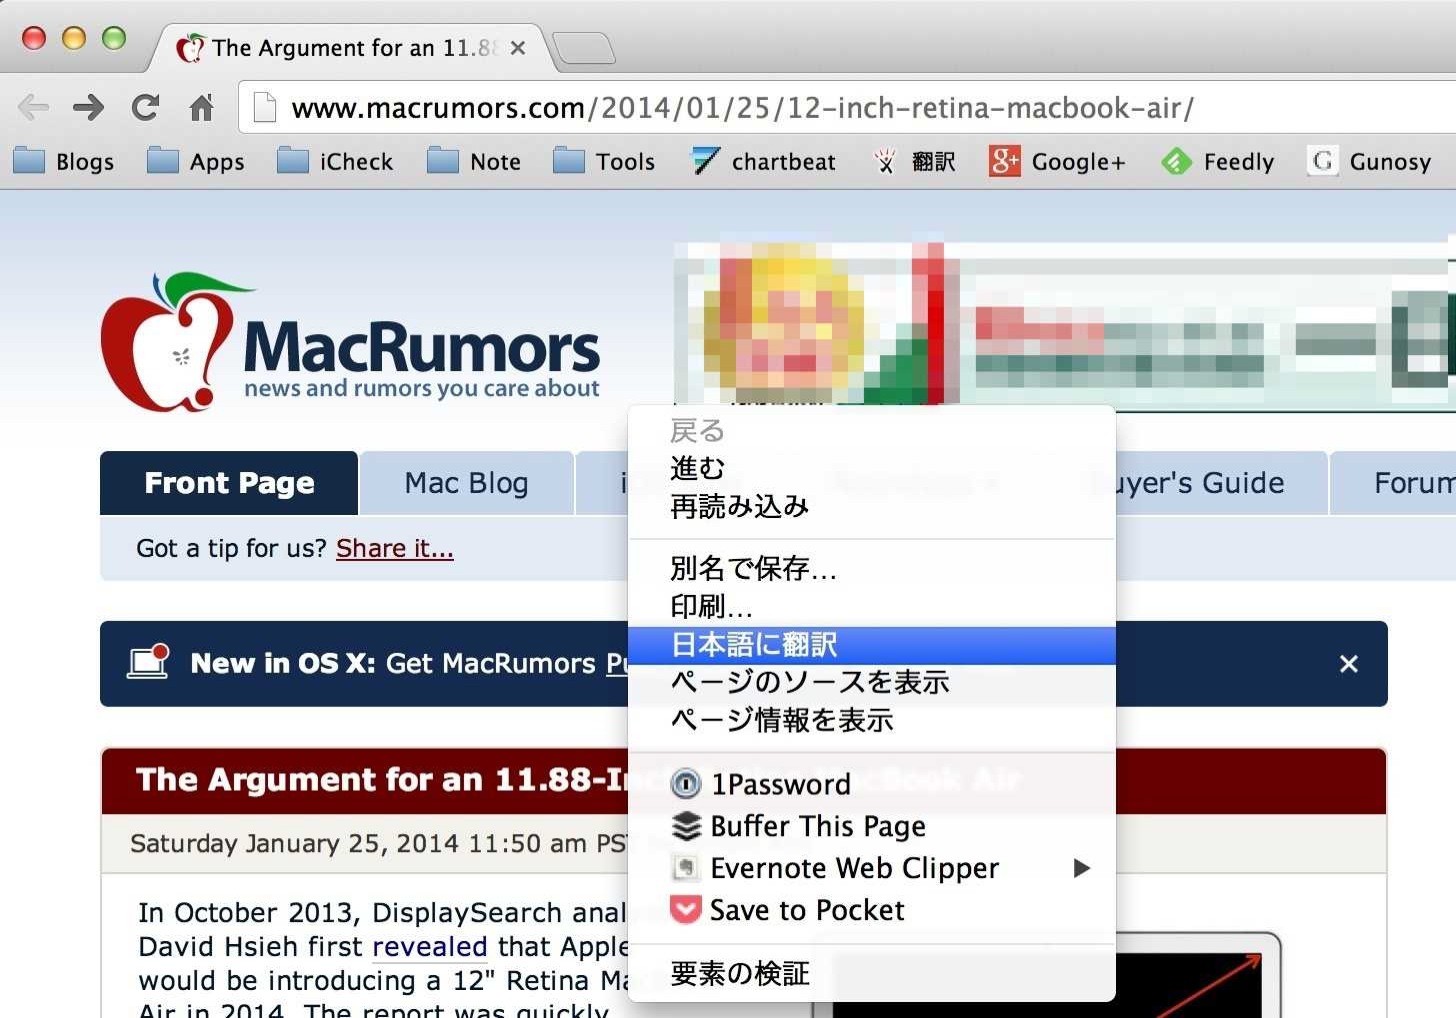
Task: Click the pixelated banner advertisement
Action: coord(1065,322)
